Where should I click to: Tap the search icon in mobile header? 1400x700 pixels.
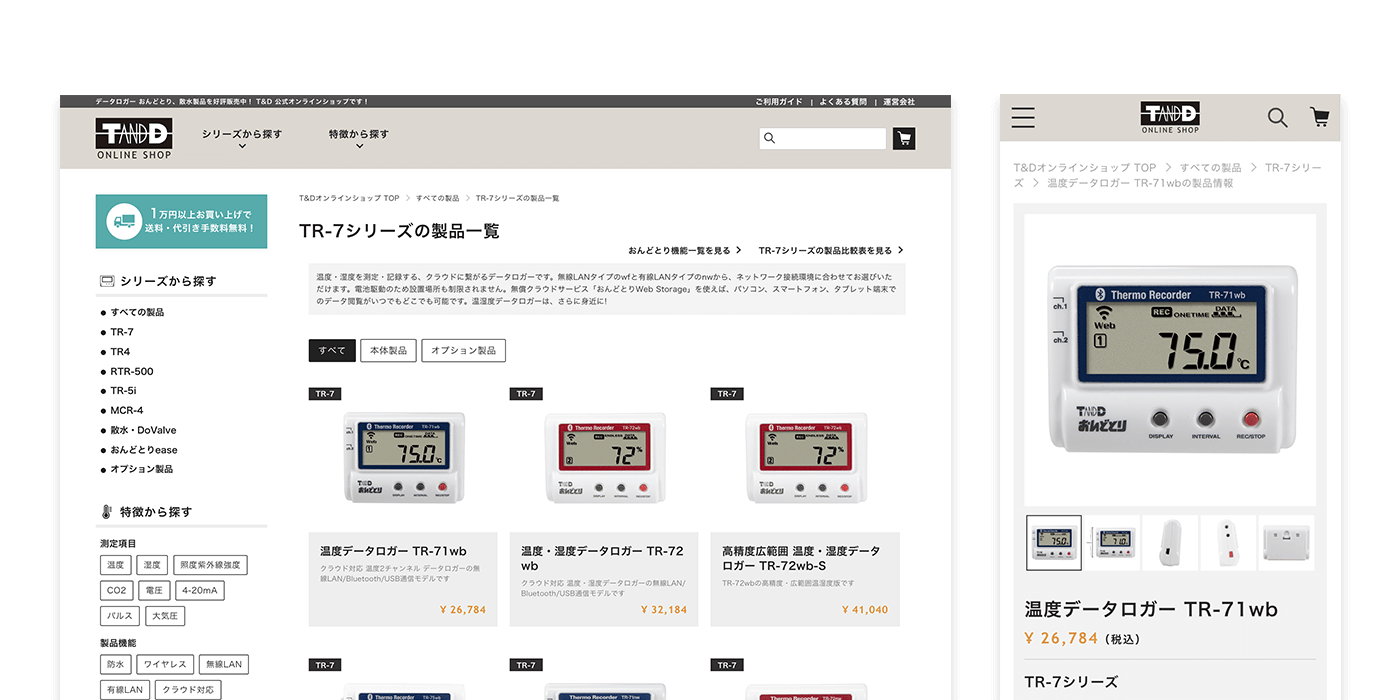(1277, 117)
